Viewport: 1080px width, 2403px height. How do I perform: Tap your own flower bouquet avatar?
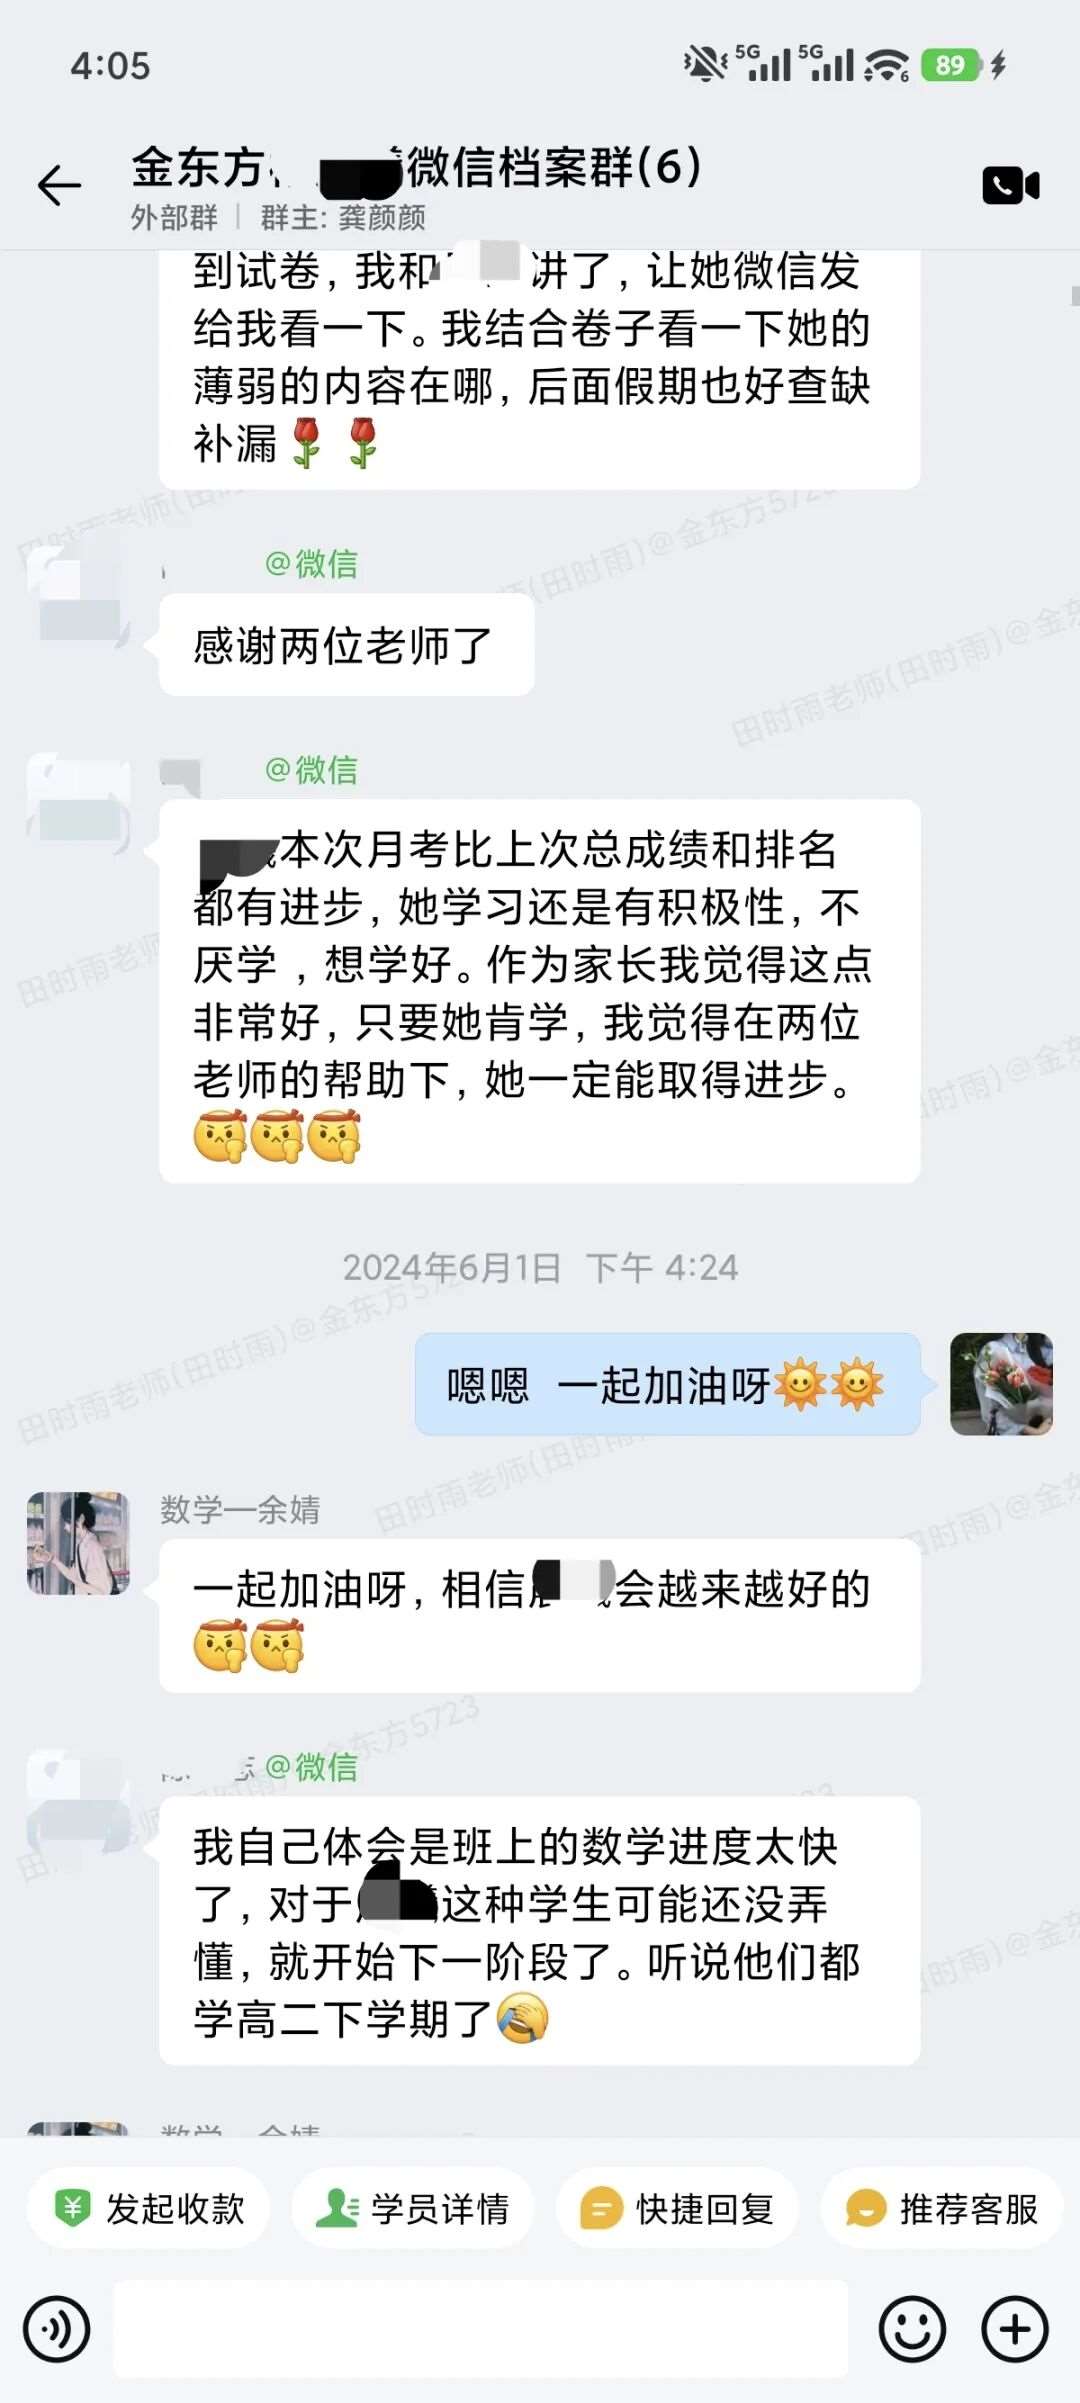[x=1001, y=1384]
